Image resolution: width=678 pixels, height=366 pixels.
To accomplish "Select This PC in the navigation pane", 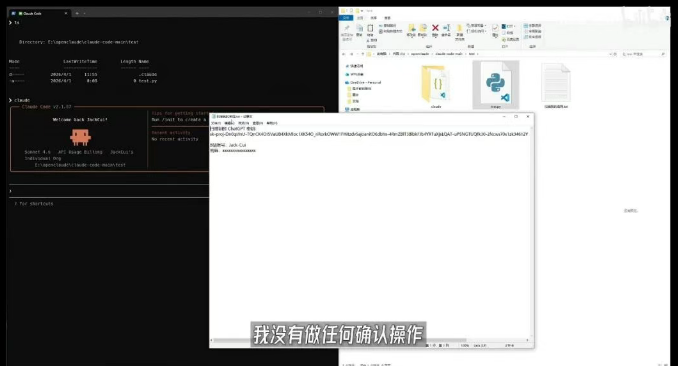I will click(x=353, y=109).
